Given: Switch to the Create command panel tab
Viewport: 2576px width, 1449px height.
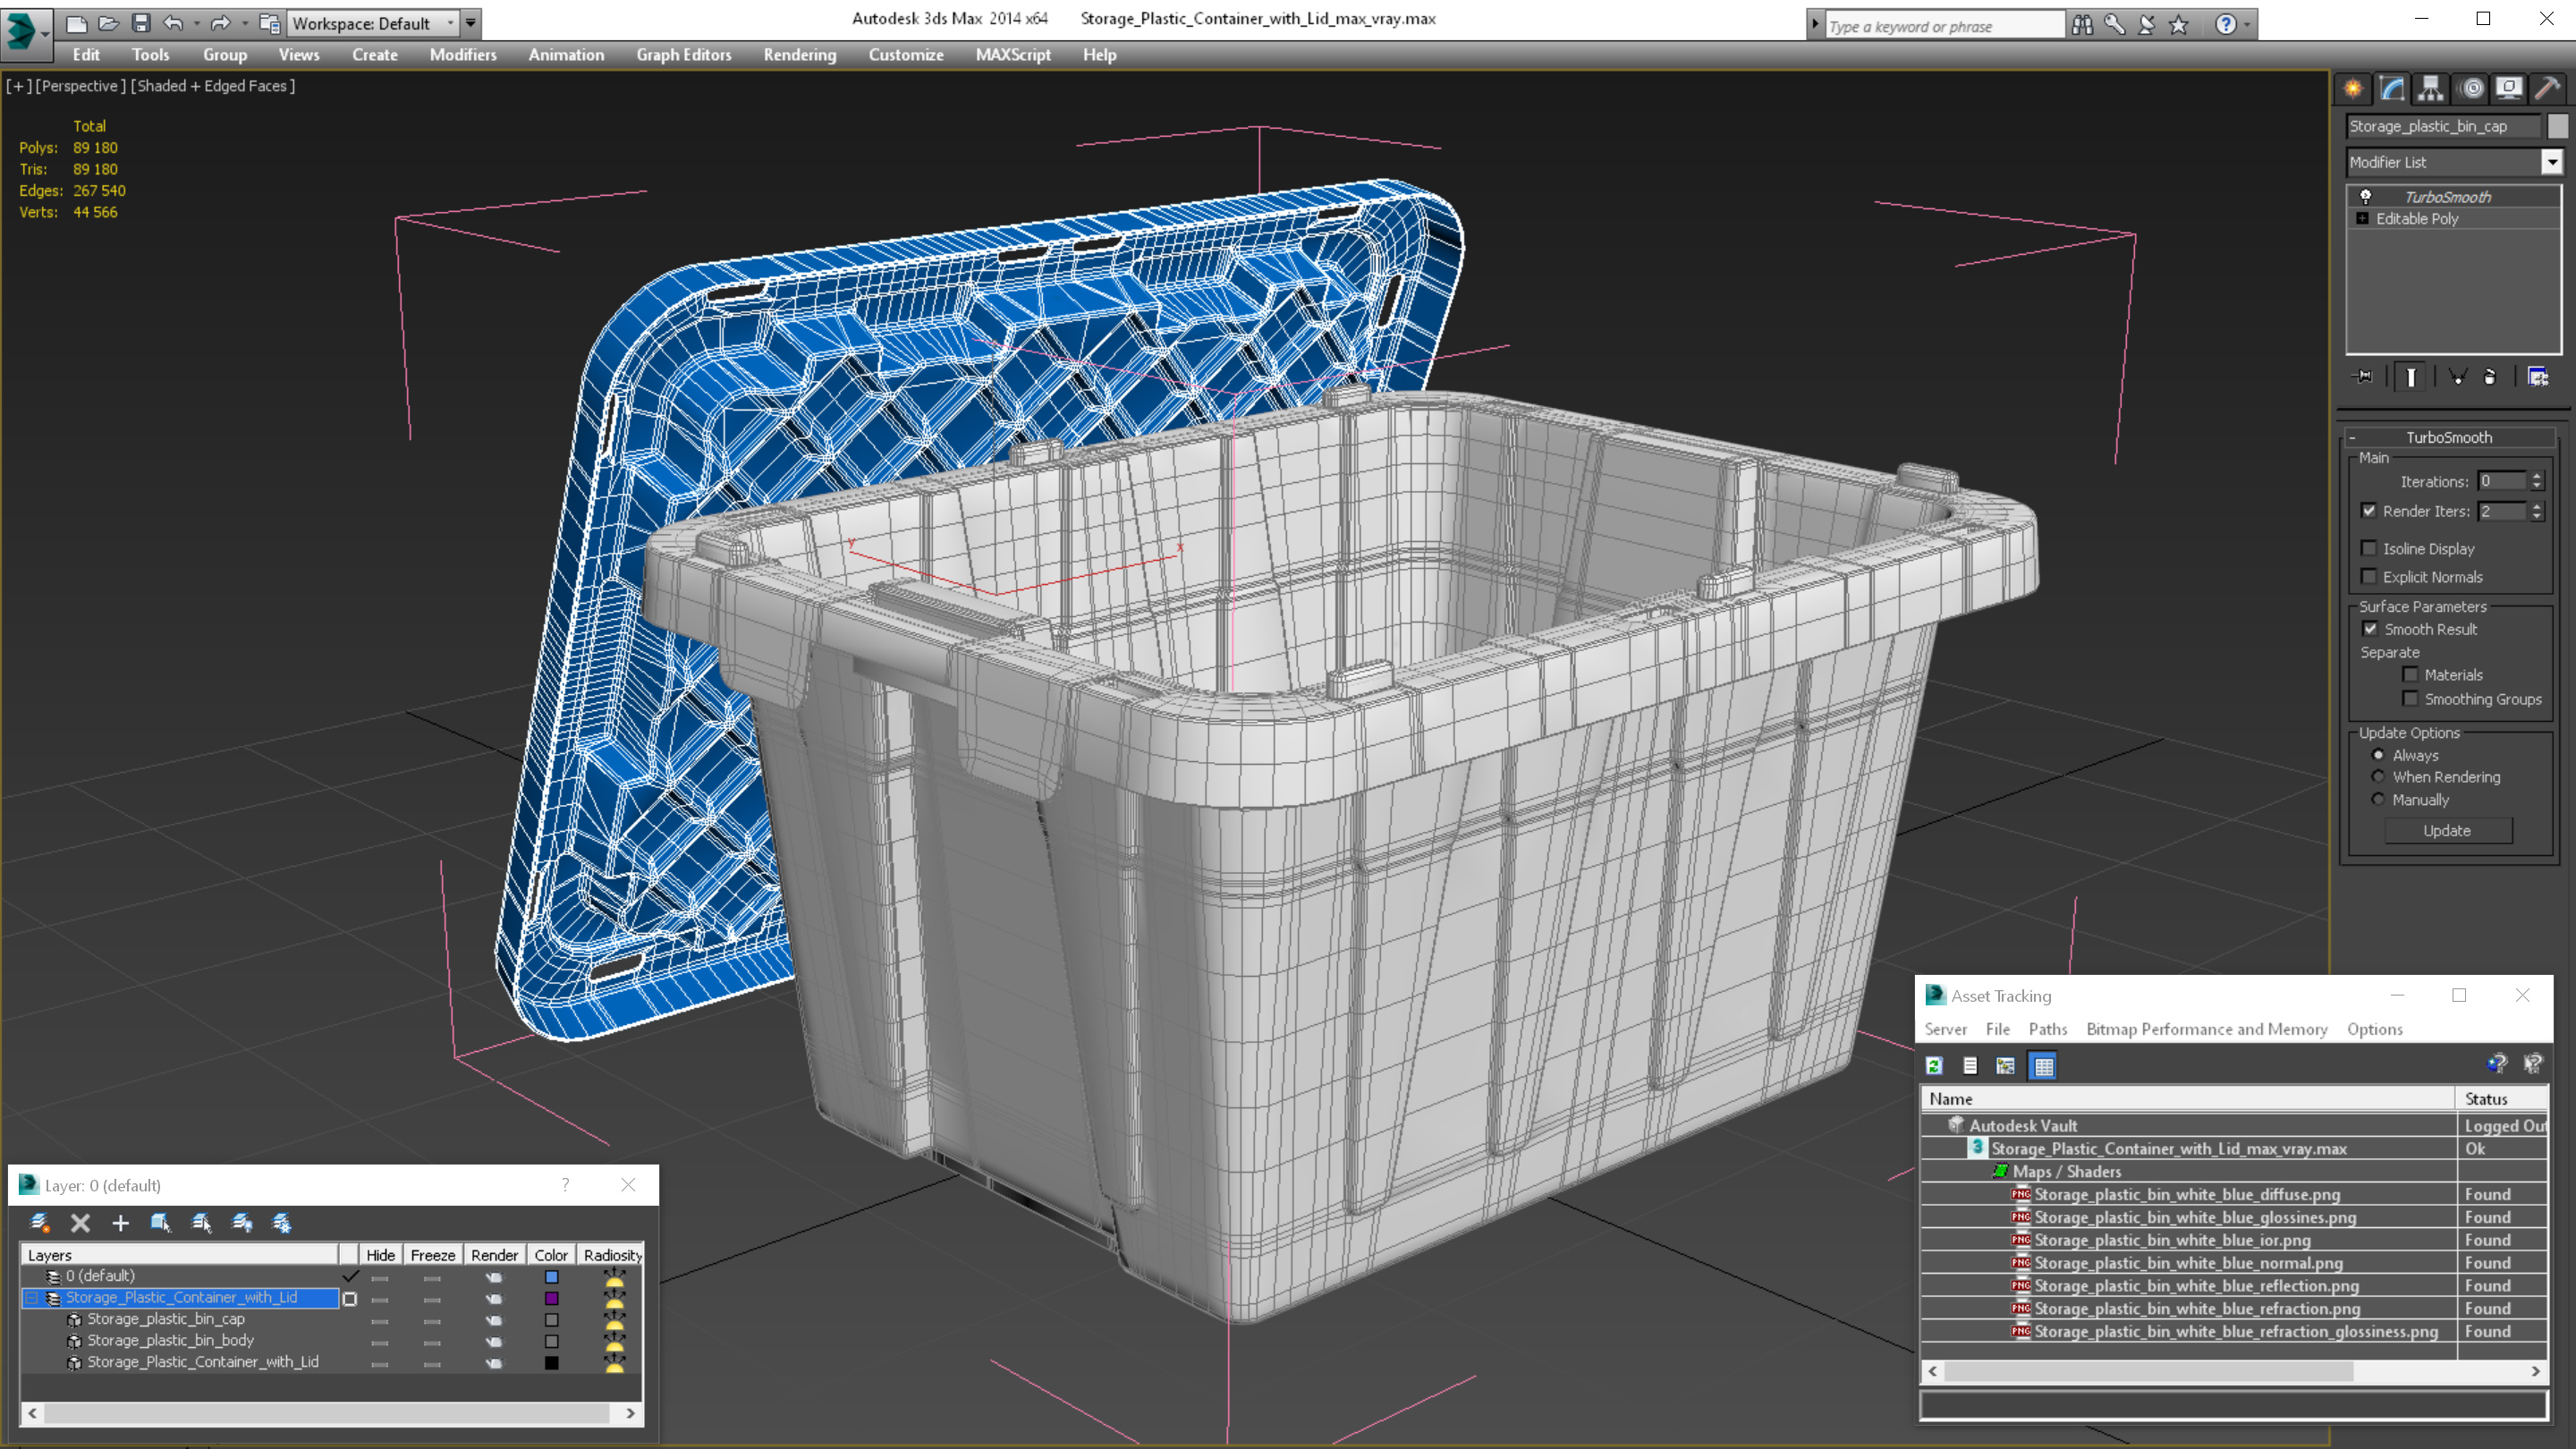Looking at the screenshot, I should (x=2353, y=89).
